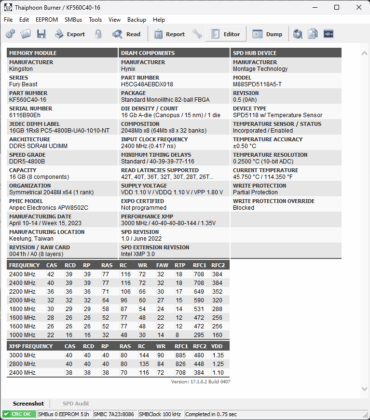The height and width of the screenshot is (420, 370).
Task: Click the SPD HUB DEVICE column header
Action: click(x=286, y=53)
